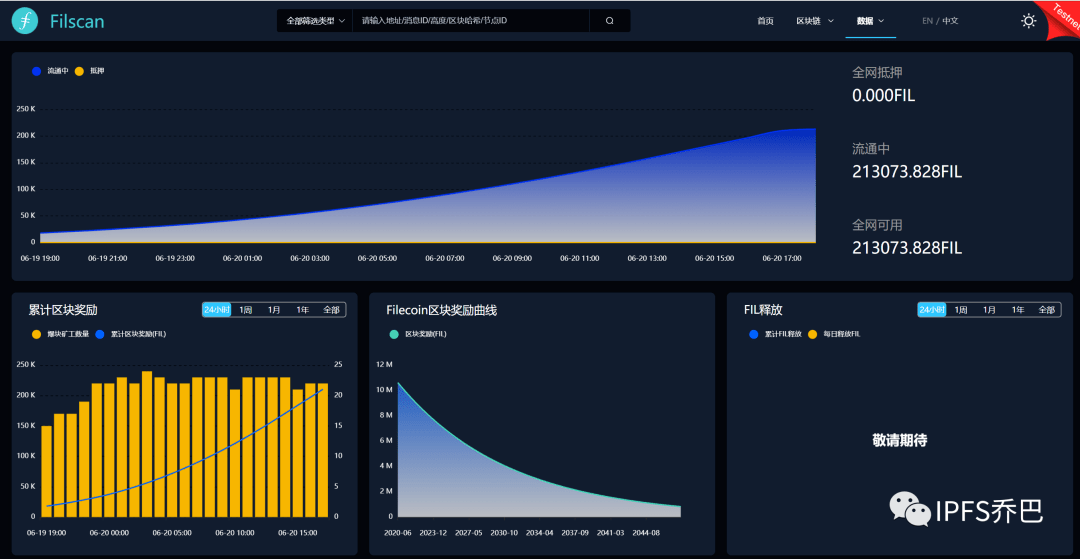This screenshot has width=1080, height=559.
Task: Click the 213073.828FIL value under 流通中
Action: [x=906, y=171]
